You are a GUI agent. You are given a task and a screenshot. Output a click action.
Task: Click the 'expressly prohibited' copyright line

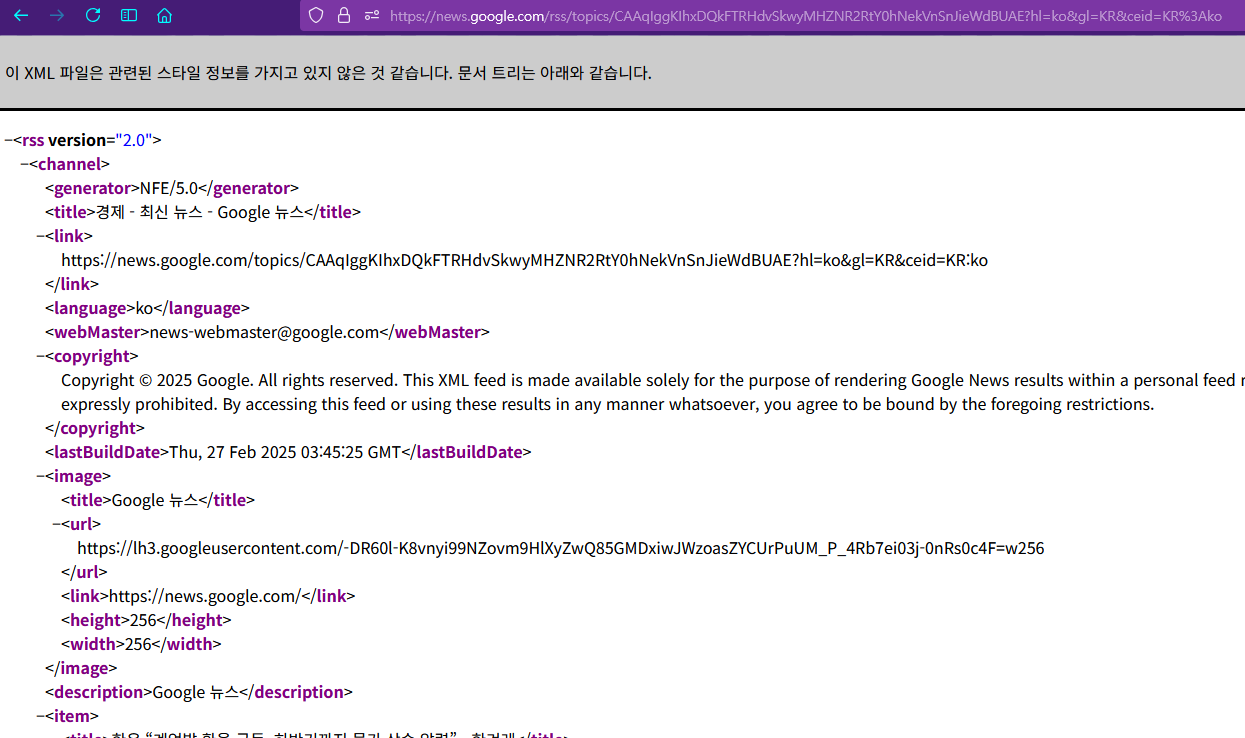(x=607, y=404)
